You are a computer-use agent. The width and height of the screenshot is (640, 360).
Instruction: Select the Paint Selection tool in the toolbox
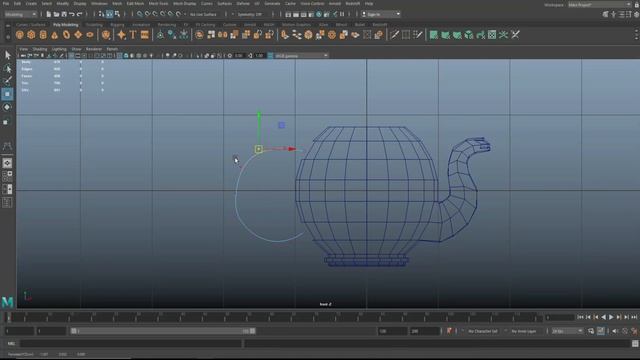click(x=7, y=81)
